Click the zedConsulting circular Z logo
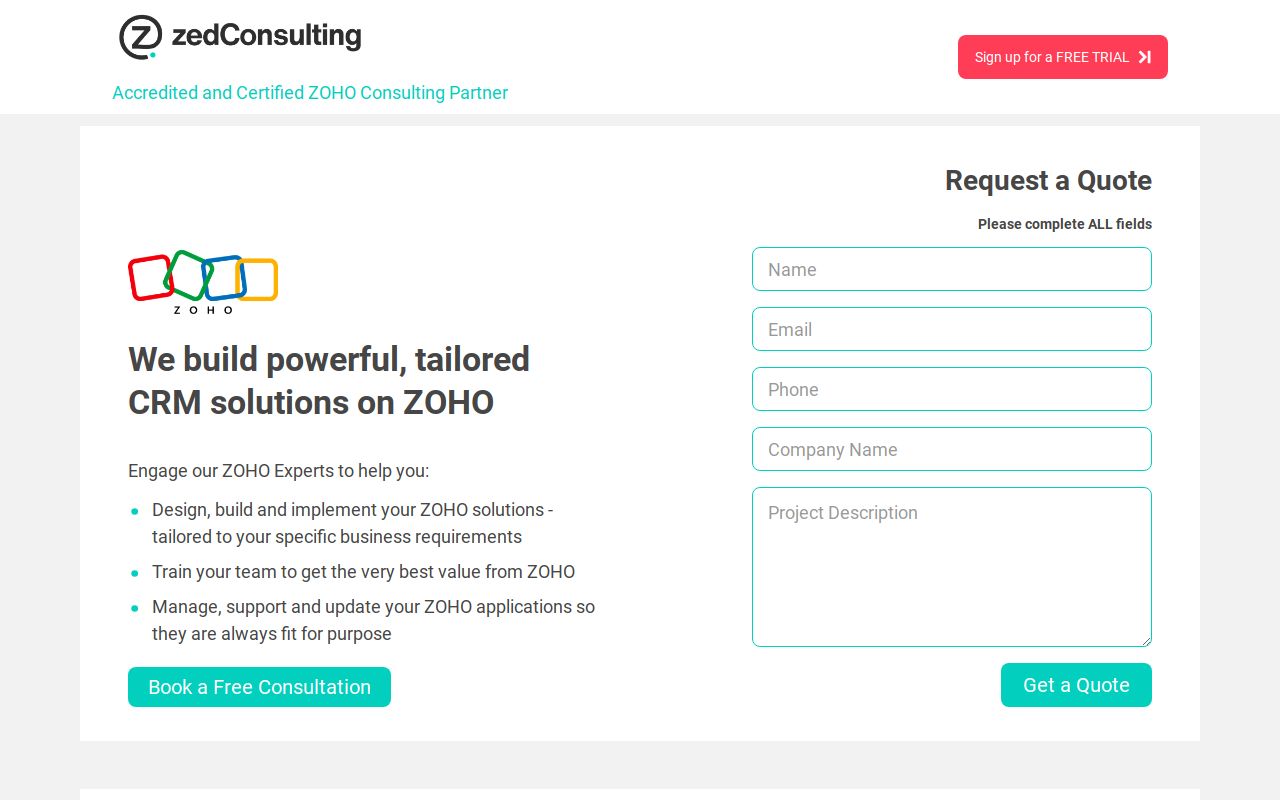Viewport: 1280px width, 800px height. (x=140, y=37)
